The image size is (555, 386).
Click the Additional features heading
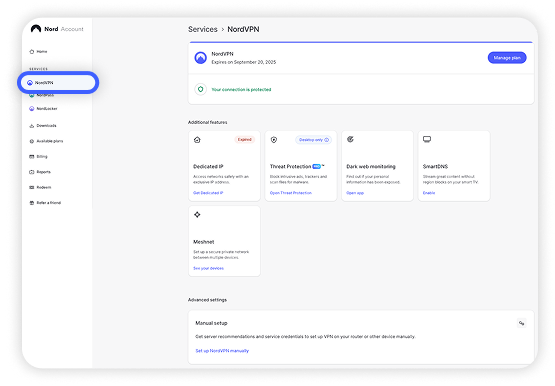[207, 122]
